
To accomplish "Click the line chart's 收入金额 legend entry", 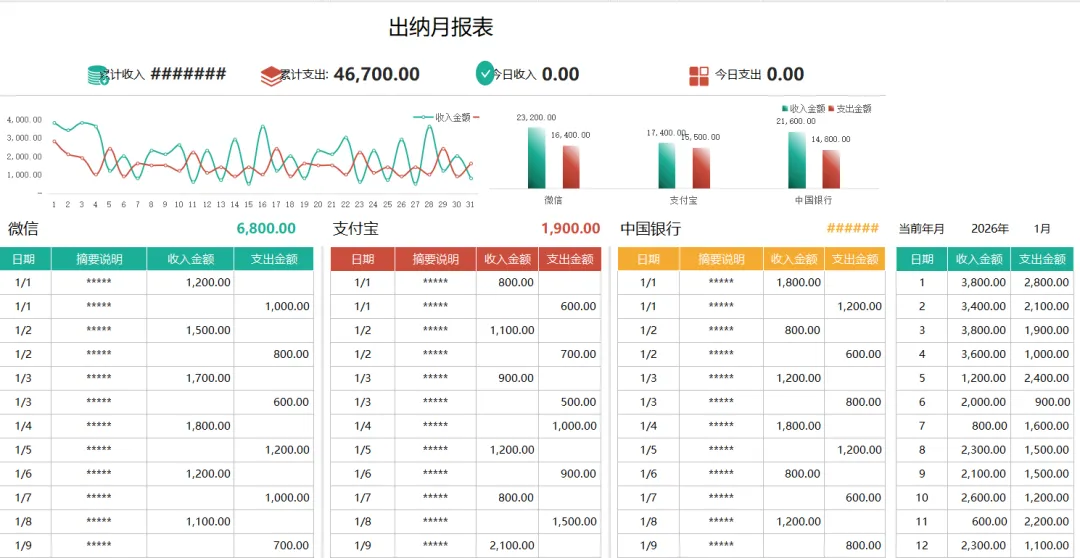I will (x=442, y=117).
